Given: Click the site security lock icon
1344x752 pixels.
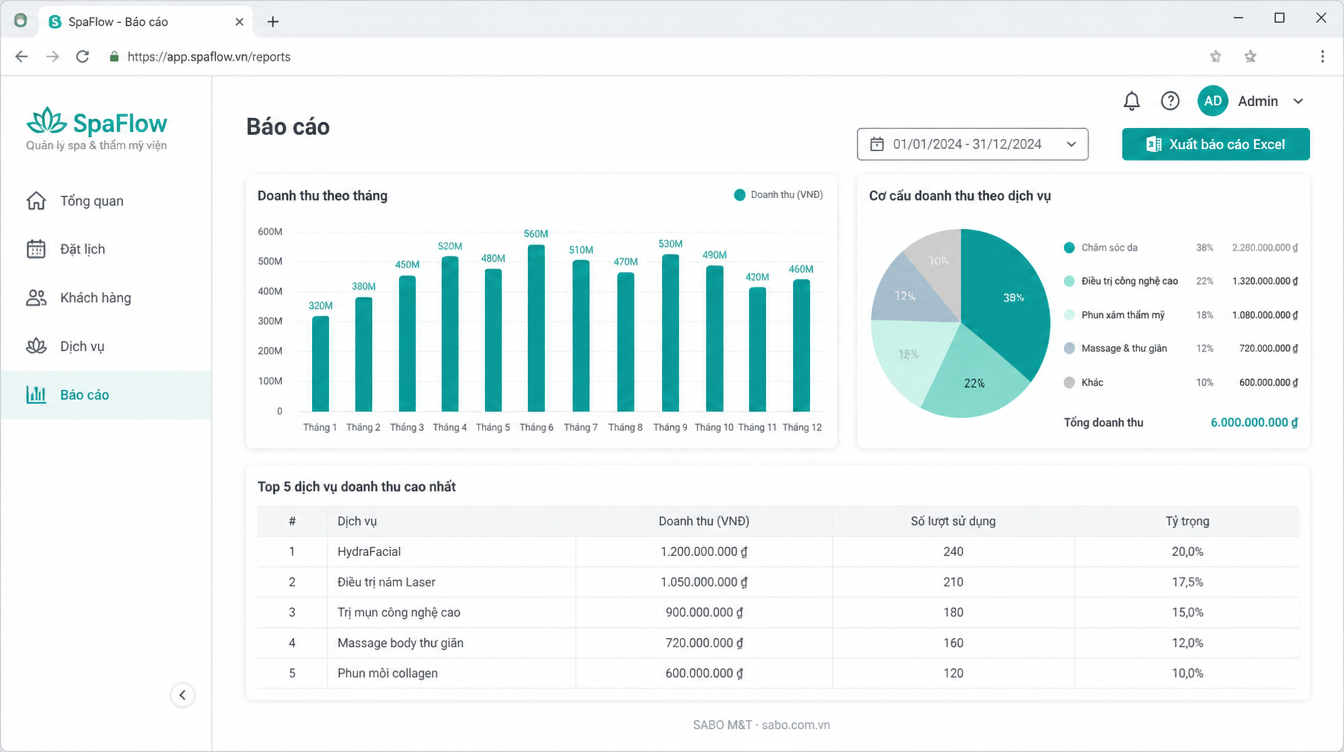Looking at the screenshot, I should point(114,57).
